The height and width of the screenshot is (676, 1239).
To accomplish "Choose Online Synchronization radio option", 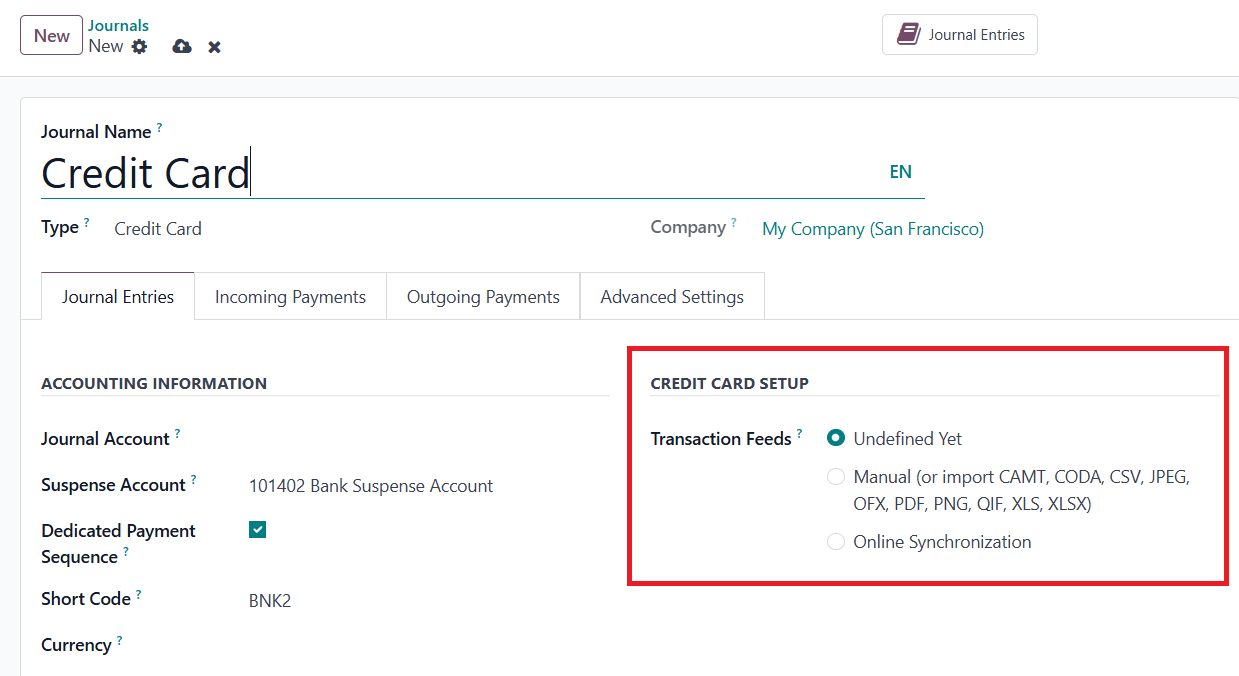I will (x=836, y=542).
